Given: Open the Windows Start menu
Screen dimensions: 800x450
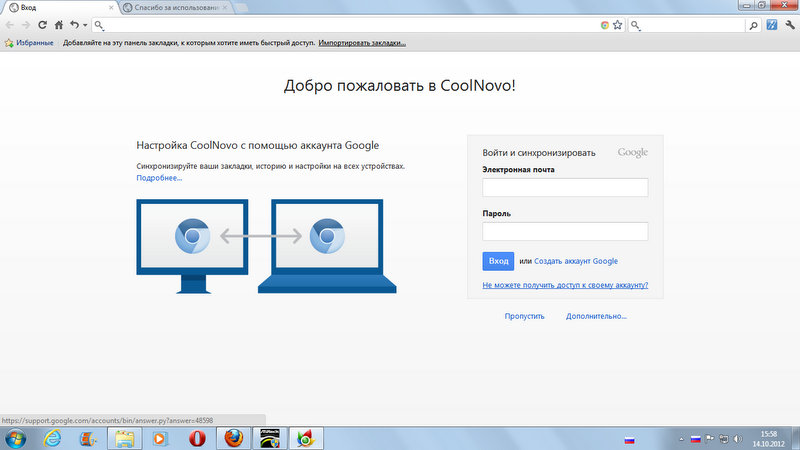Looking at the screenshot, I should click(15, 438).
